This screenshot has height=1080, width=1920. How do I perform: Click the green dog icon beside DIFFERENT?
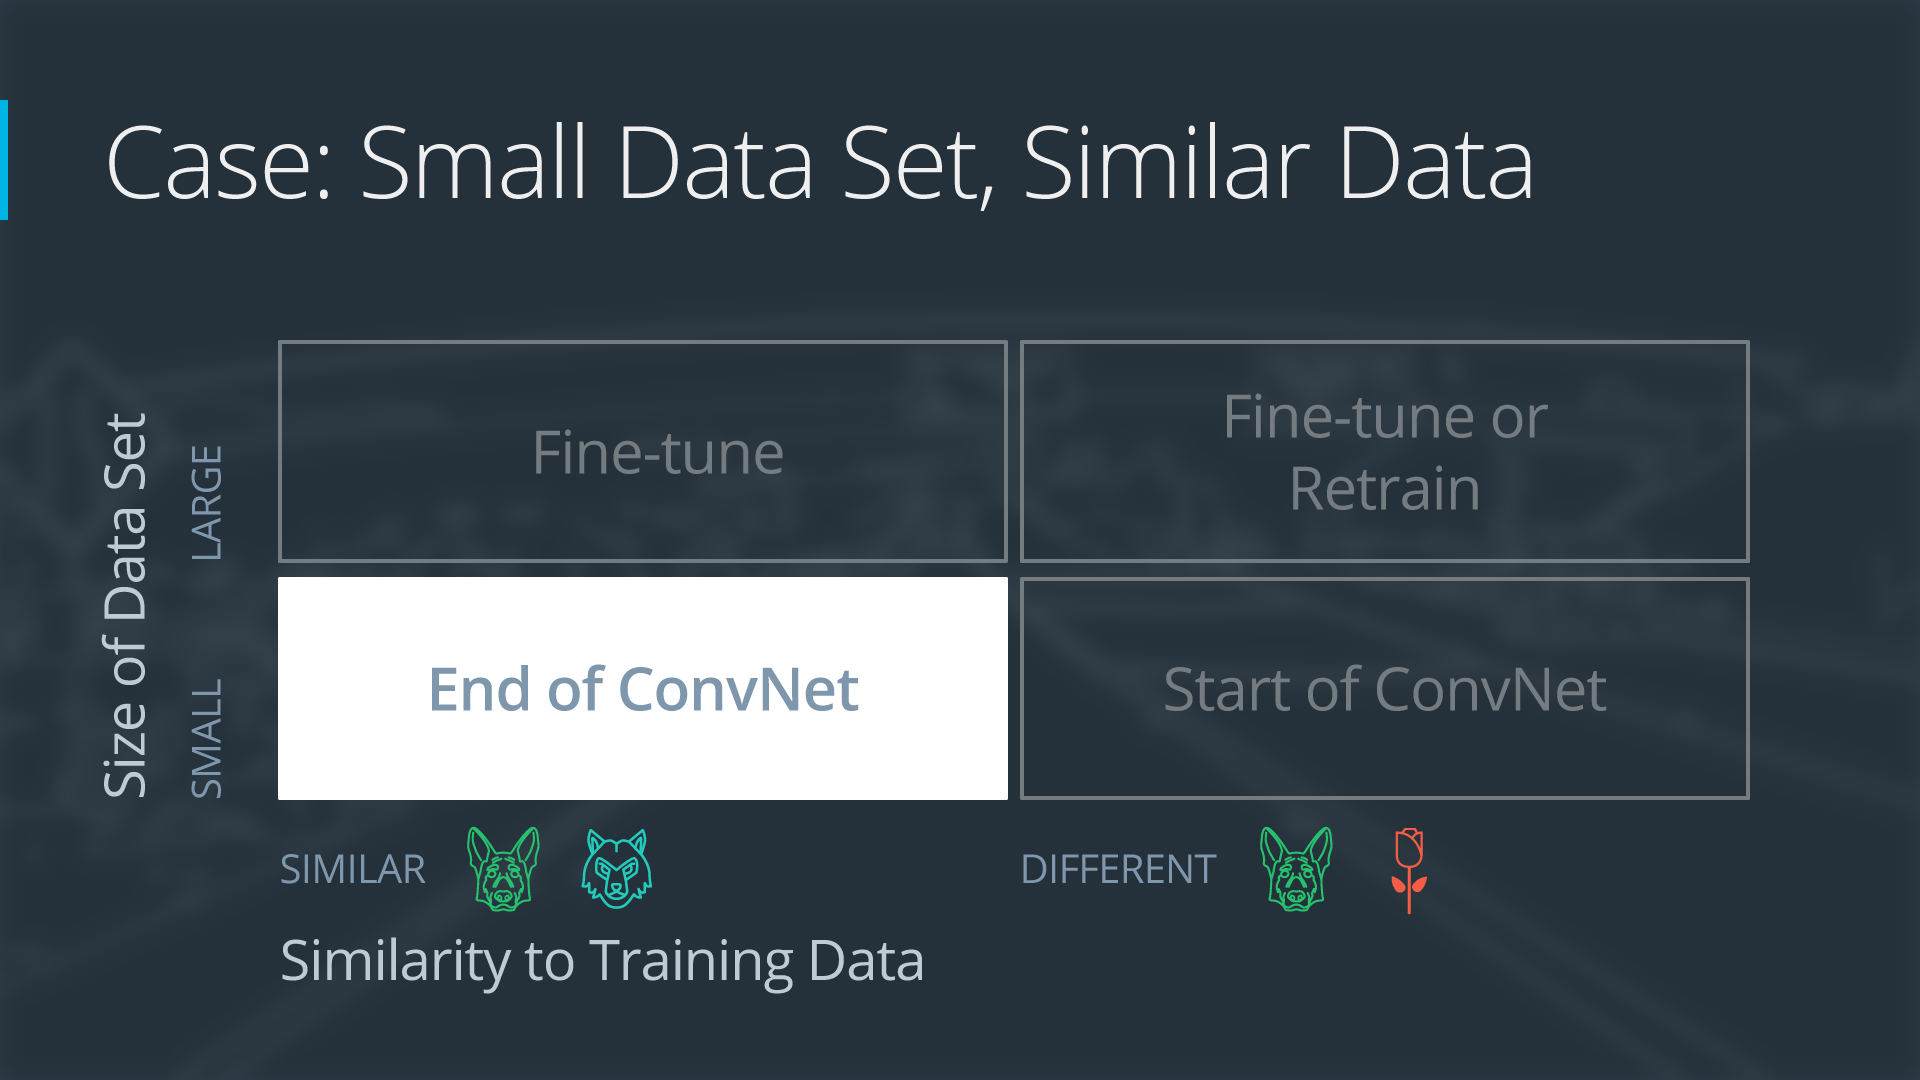point(1296,868)
